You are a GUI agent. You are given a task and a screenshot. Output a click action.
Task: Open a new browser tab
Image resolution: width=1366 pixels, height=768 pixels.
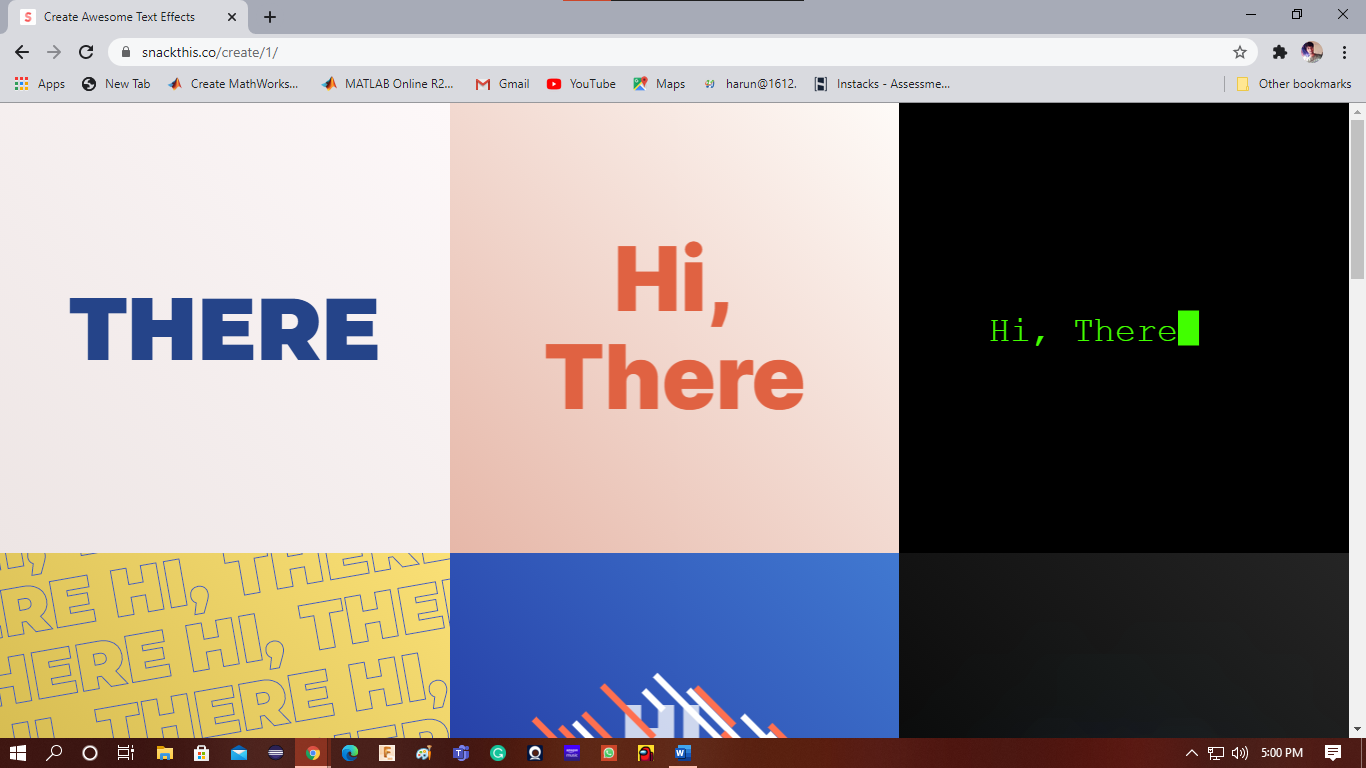tap(269, 16)
